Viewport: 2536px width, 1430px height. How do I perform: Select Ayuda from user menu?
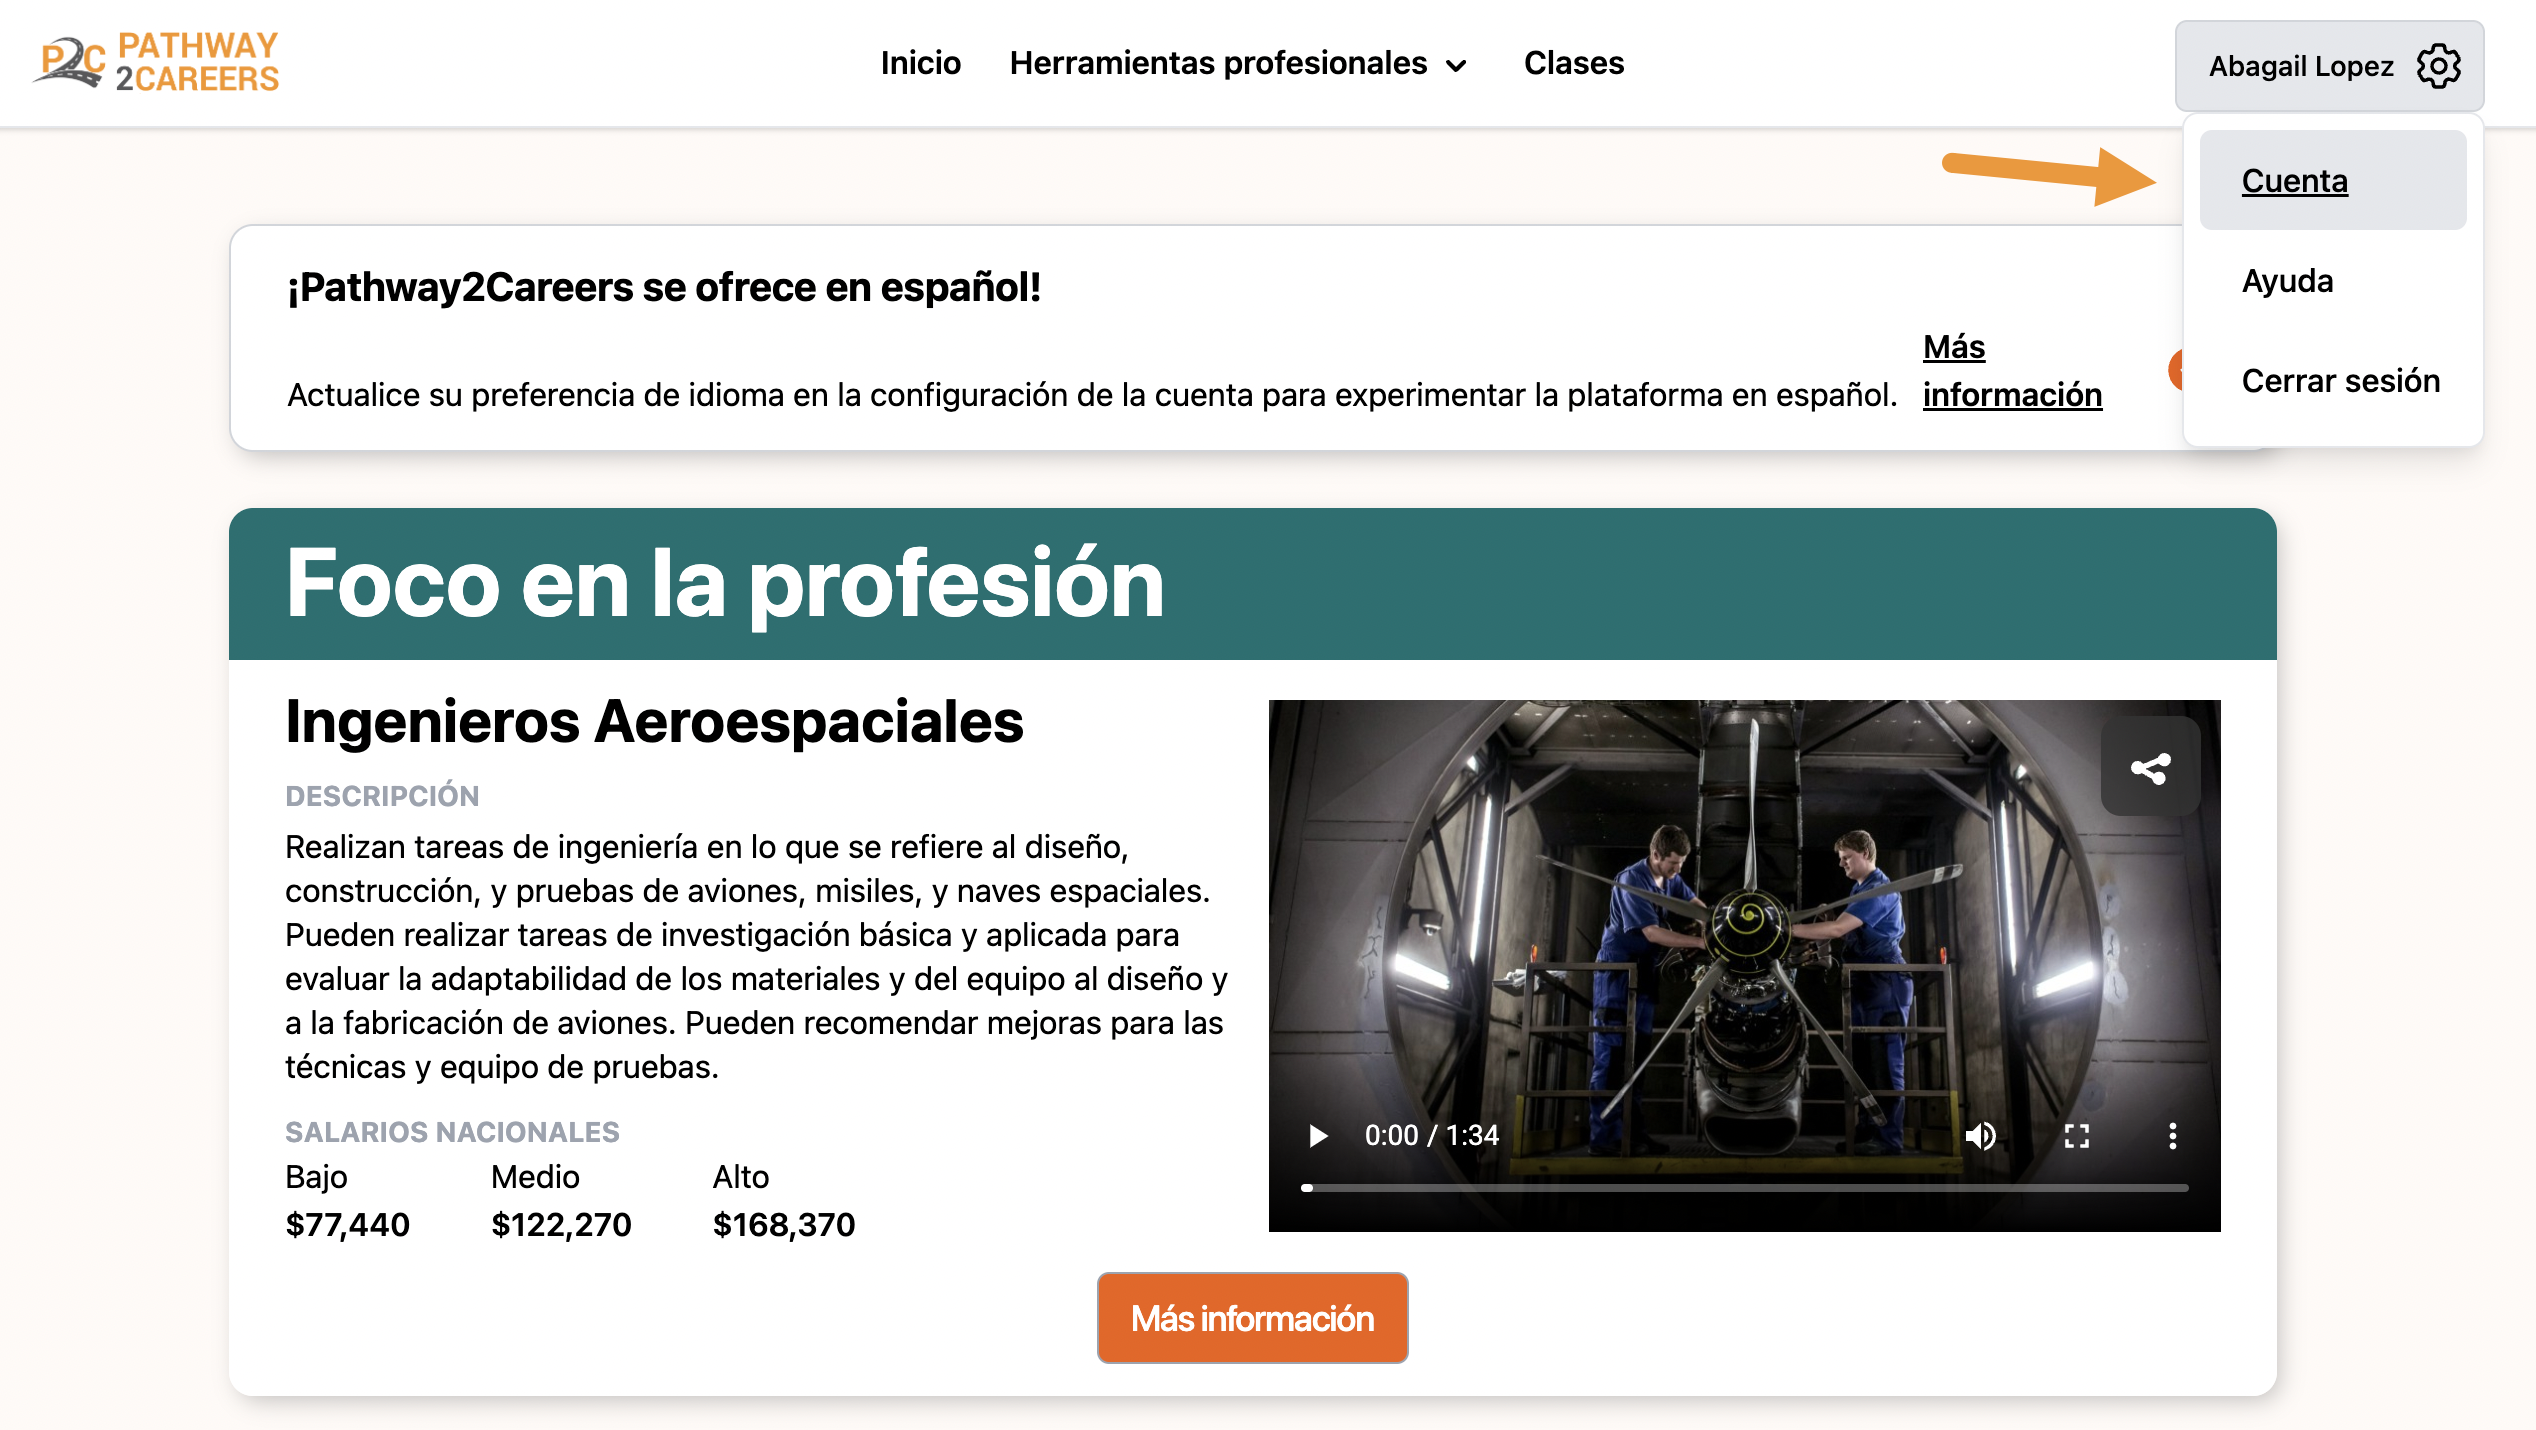click(x=2287, y=281)
